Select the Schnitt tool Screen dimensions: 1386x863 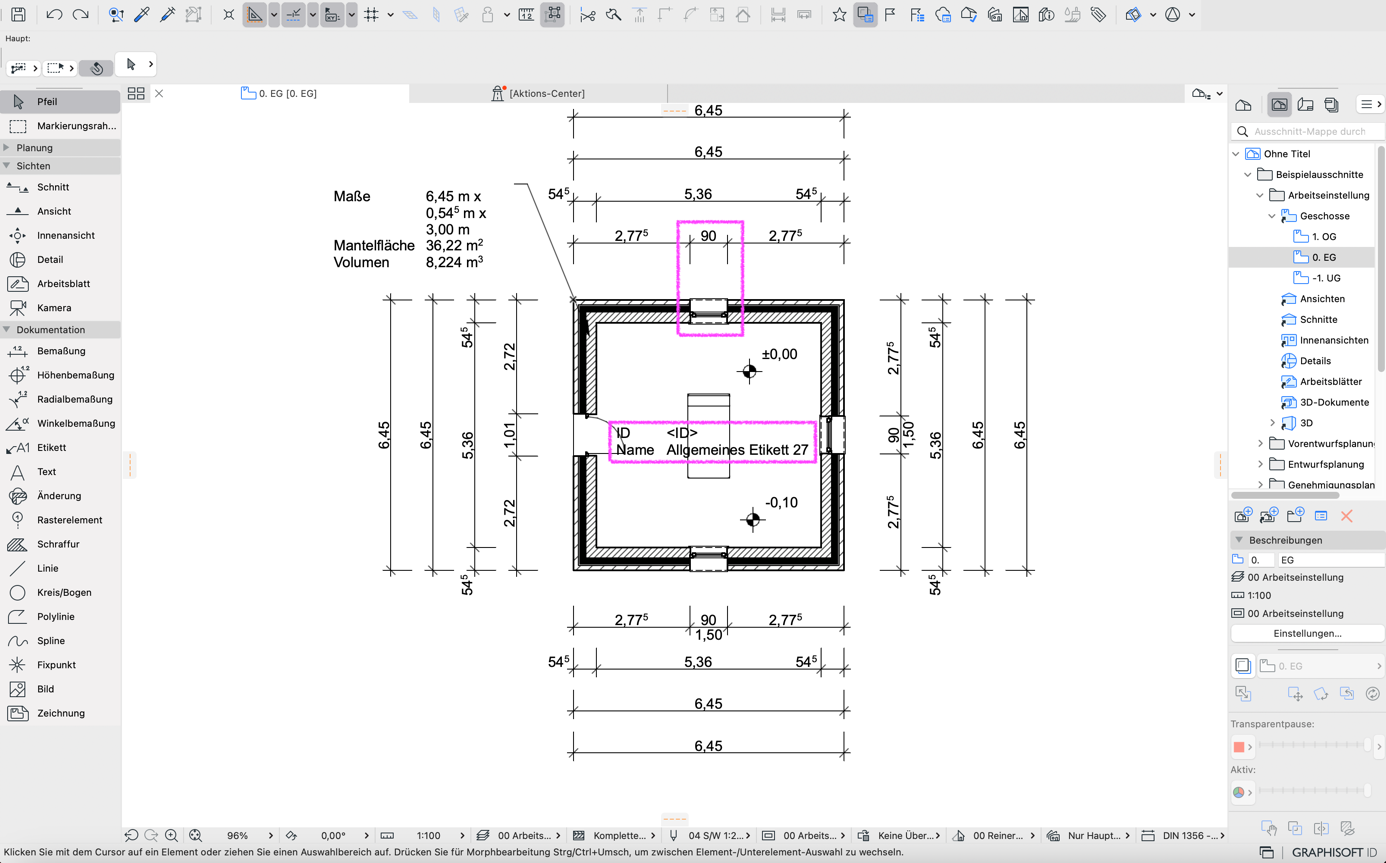click(60, 187)
